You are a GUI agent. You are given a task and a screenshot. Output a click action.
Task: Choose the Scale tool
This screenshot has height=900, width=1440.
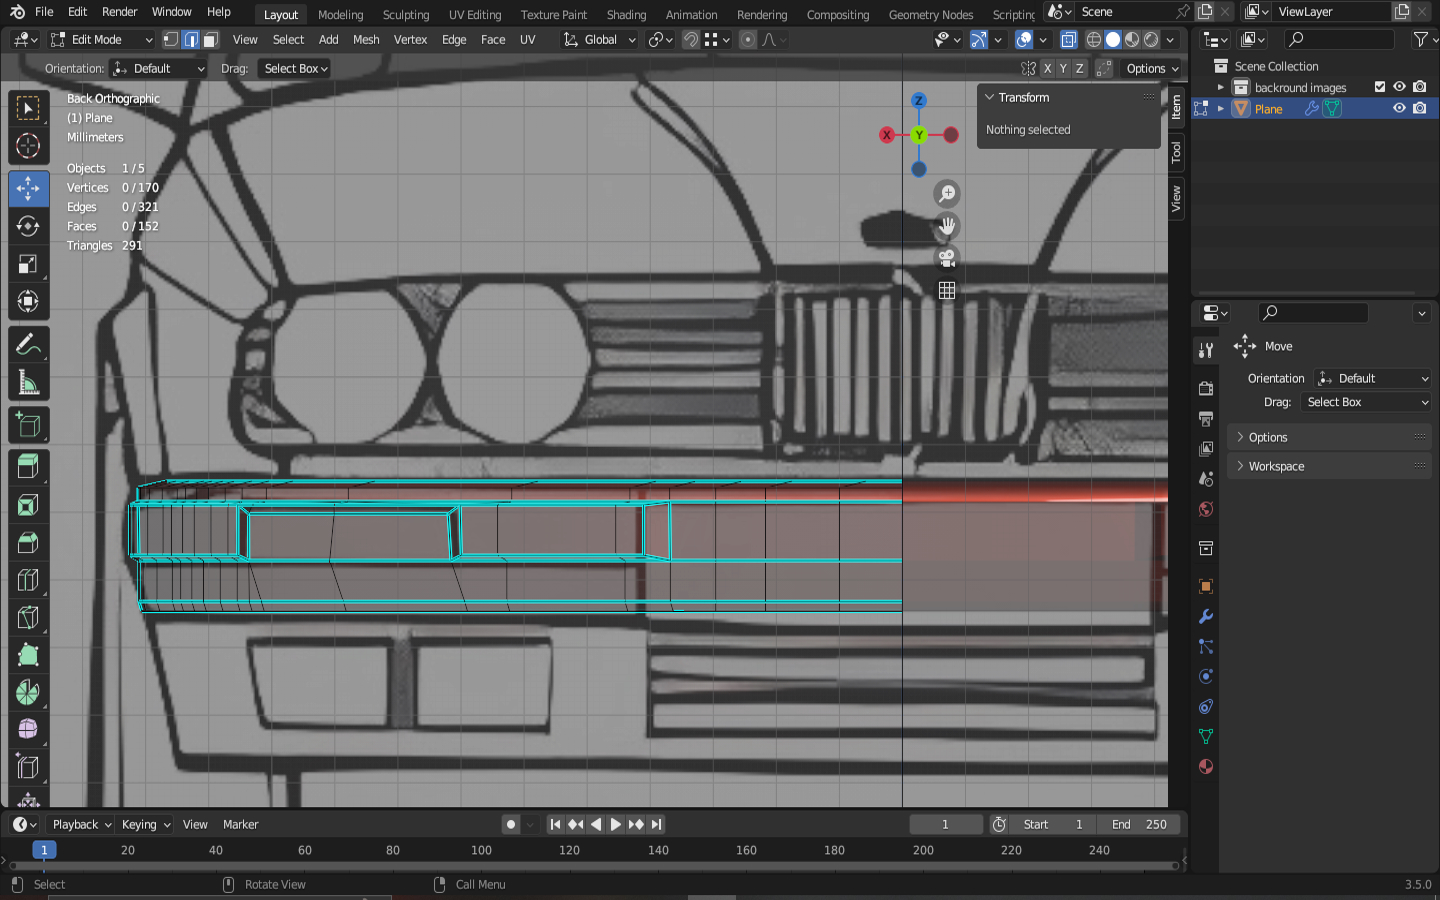point(28,265)
